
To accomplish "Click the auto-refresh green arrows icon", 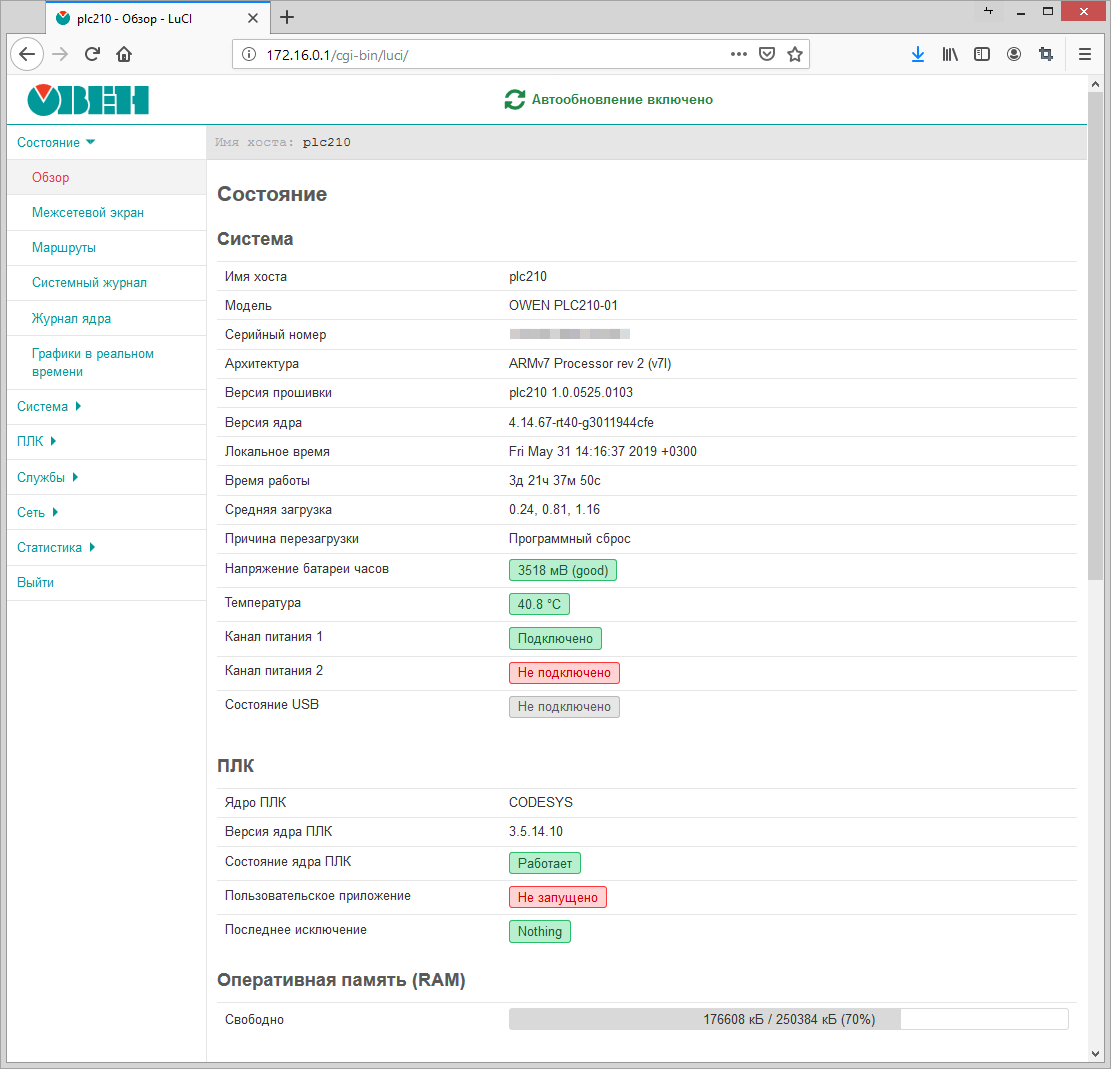I will click(x=514, y=99).
